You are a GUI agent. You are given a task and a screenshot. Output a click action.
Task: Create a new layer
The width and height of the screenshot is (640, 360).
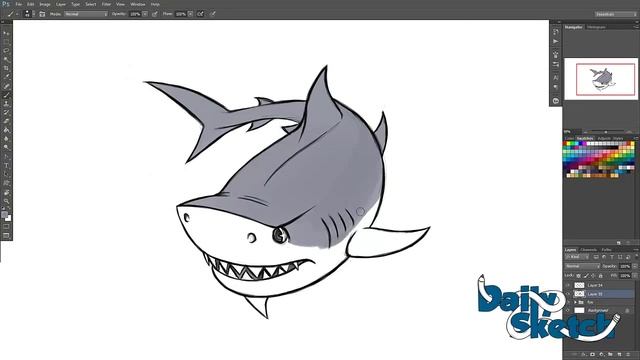[619, 354]
